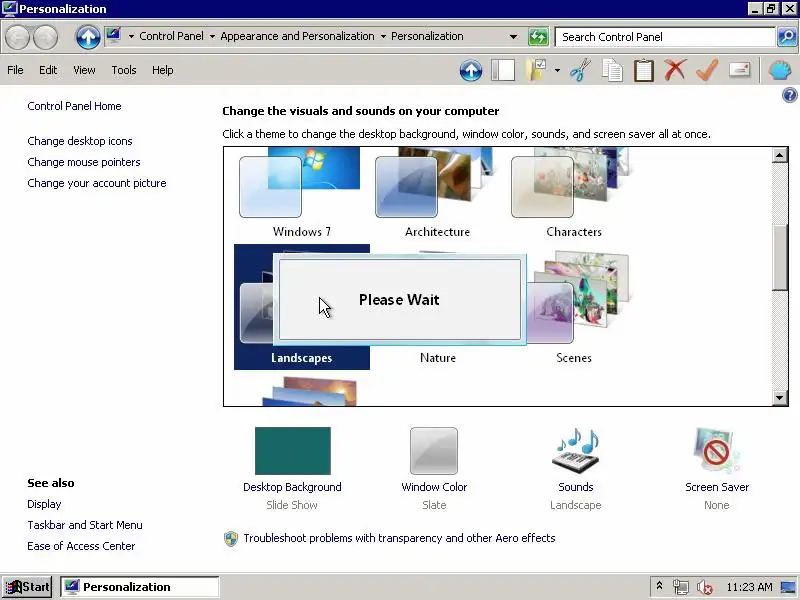Image resolution: width=800 pixels, height=600 pixels.
Task: Open the Display link under See also
Action: point(44,504)
